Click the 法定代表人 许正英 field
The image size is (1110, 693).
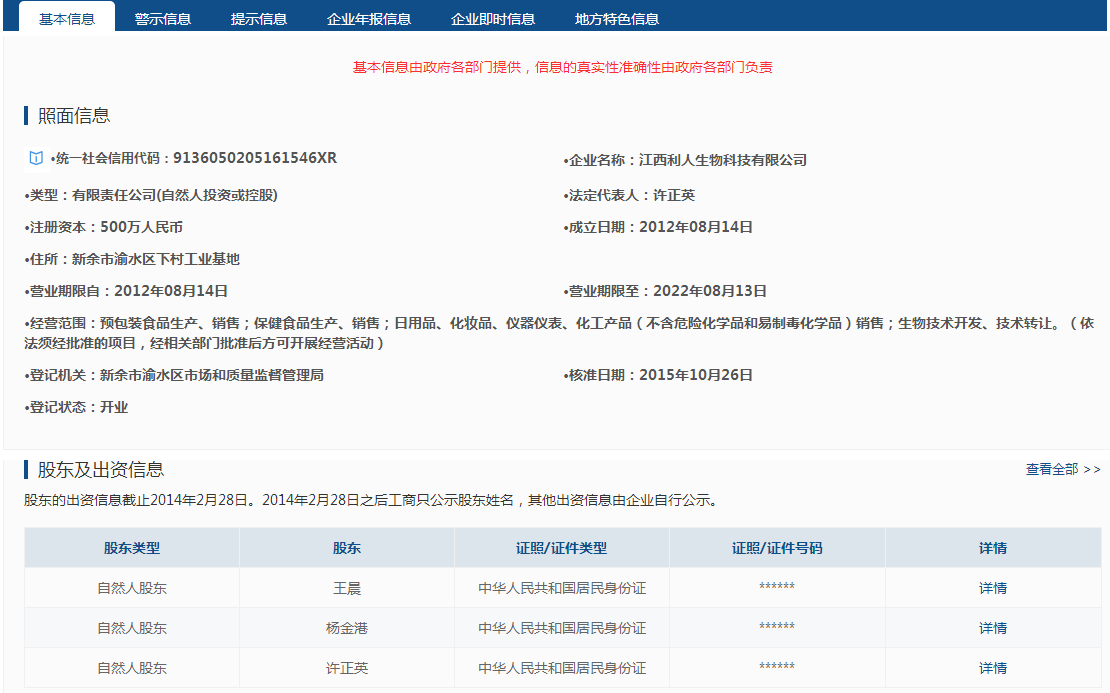629,195
